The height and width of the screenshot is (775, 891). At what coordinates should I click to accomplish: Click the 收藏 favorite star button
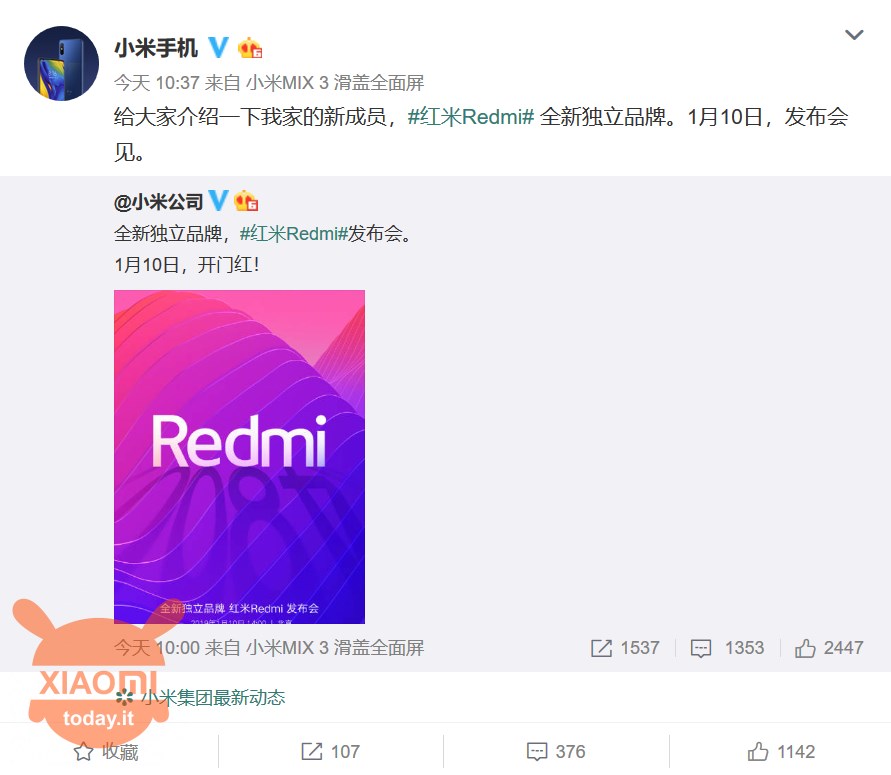coord(106,752)
